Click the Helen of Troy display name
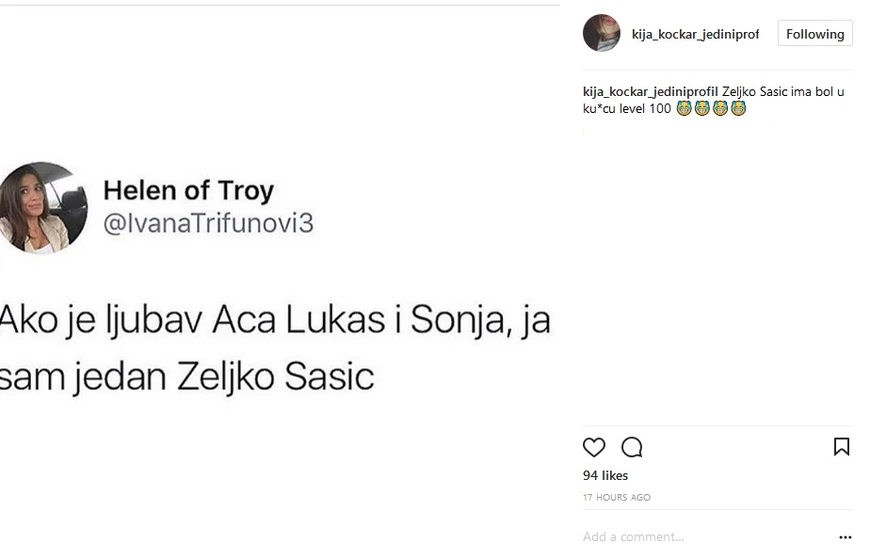This screenshot has width=870, height=559. pos(188,190)
